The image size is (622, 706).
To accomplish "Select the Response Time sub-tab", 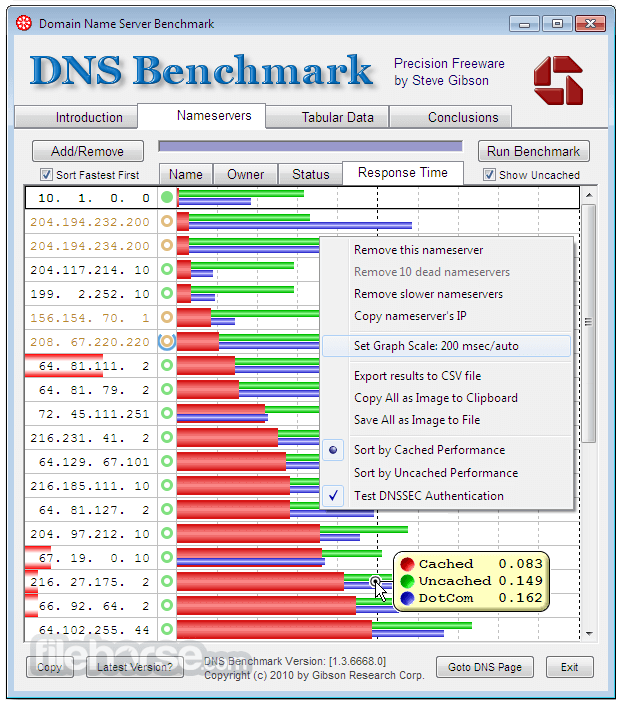I will coord(403,173).
